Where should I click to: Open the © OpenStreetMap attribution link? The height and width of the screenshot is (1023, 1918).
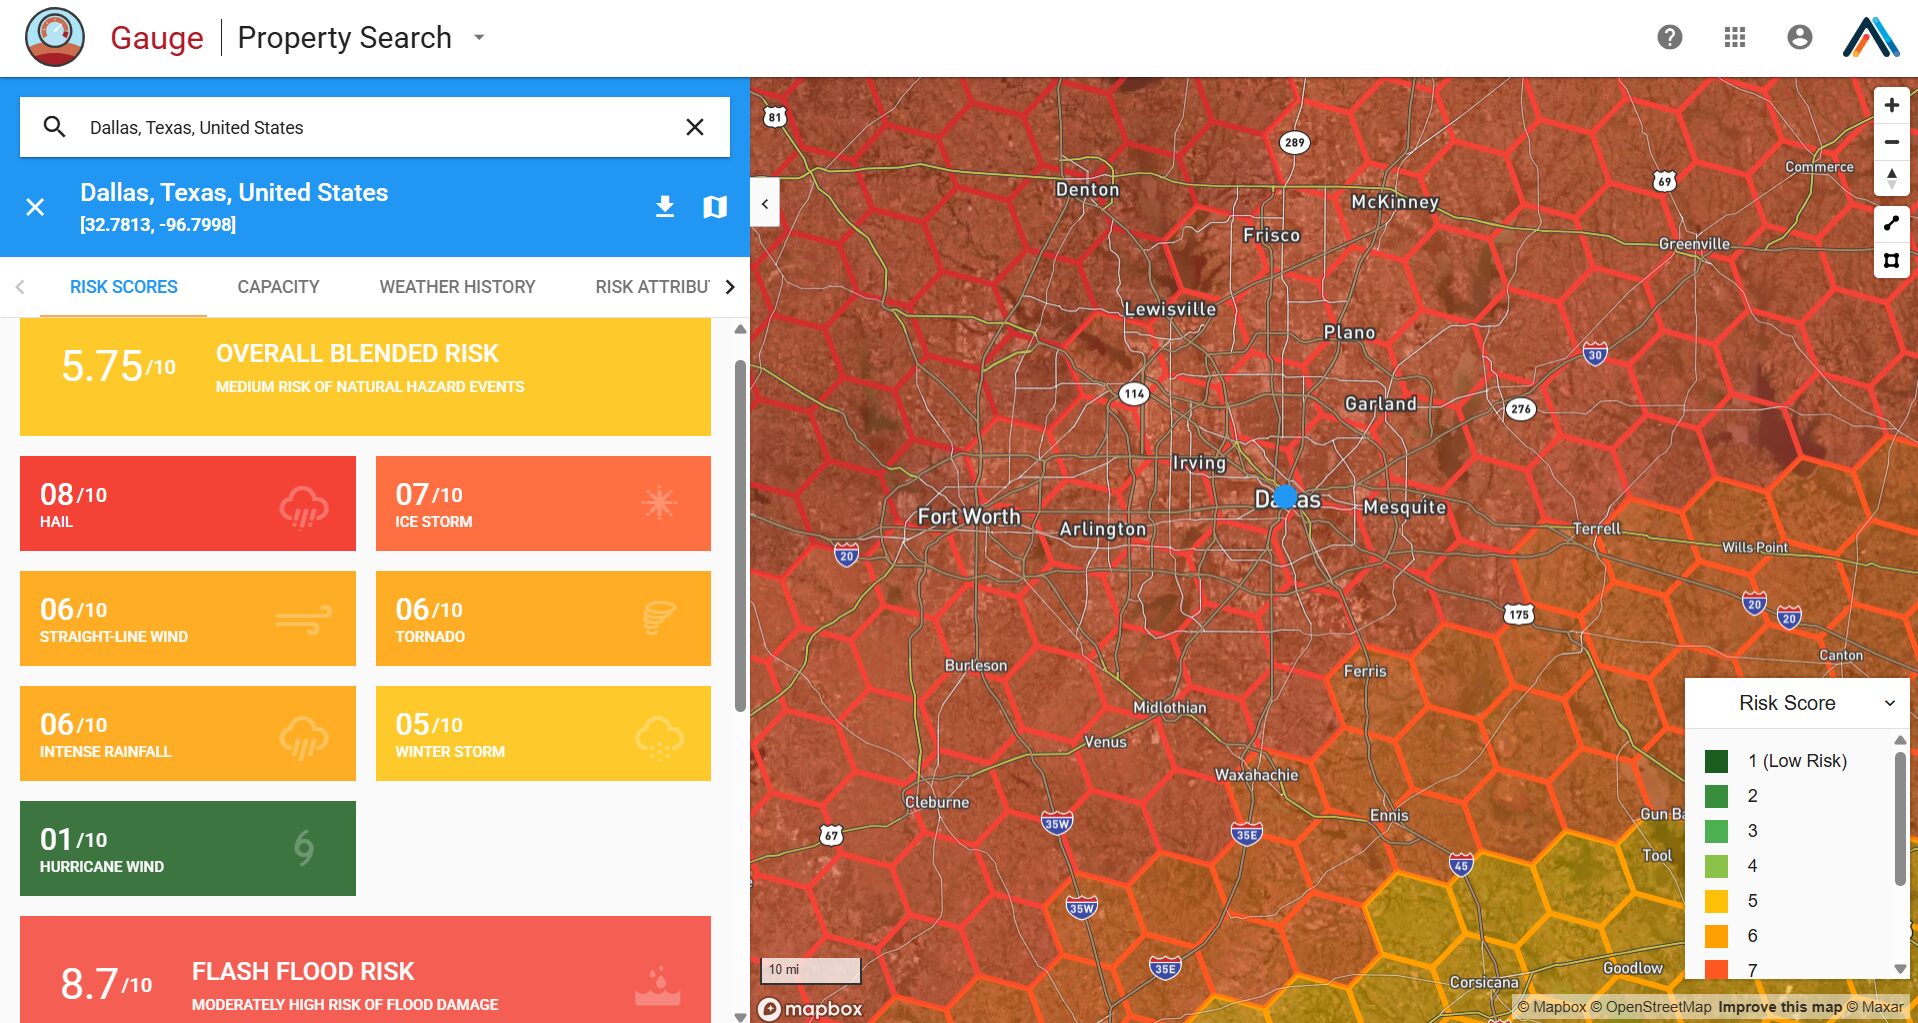click(x=1651, y=1007)
